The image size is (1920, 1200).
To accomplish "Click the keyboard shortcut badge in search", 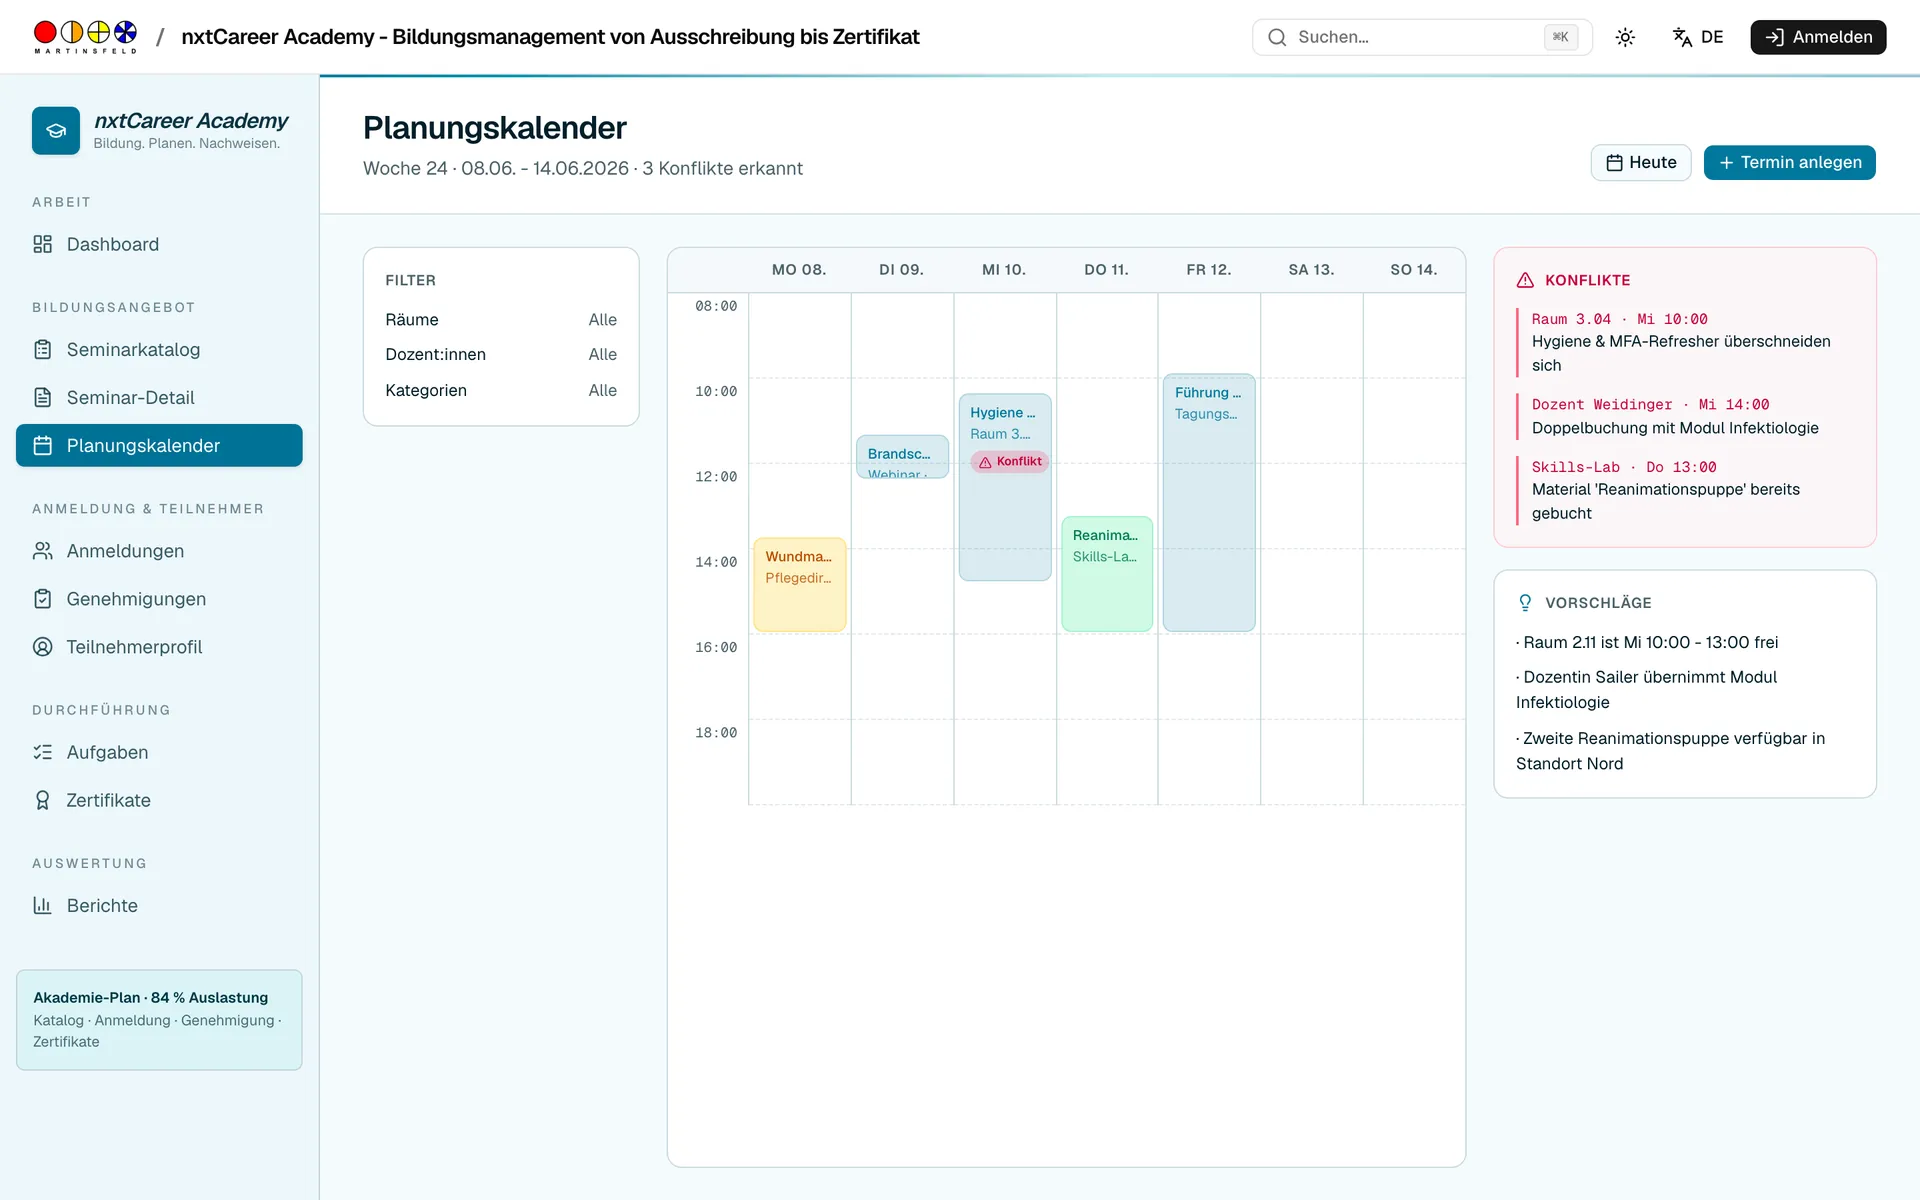I will [x=1561, y=37].
